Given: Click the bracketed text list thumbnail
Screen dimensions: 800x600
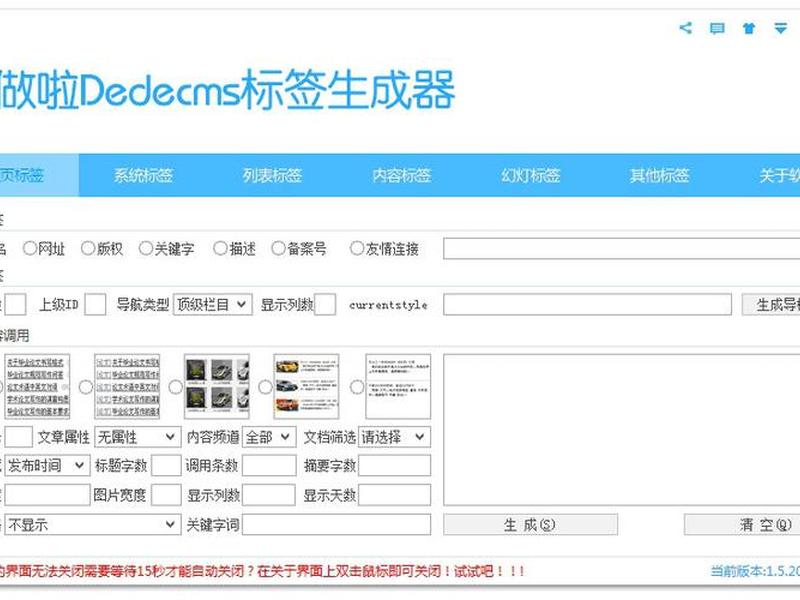Looking at the screenshot, I should (x=127, y=387).
